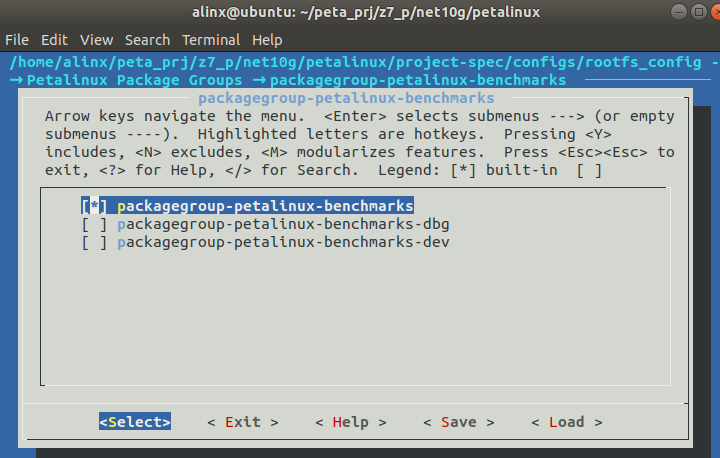This screenshot has width=720, height=458.
Task: Enable packagegroup-petalinux-benchmarks-dev checkbox
Action: tap(94, 242)
